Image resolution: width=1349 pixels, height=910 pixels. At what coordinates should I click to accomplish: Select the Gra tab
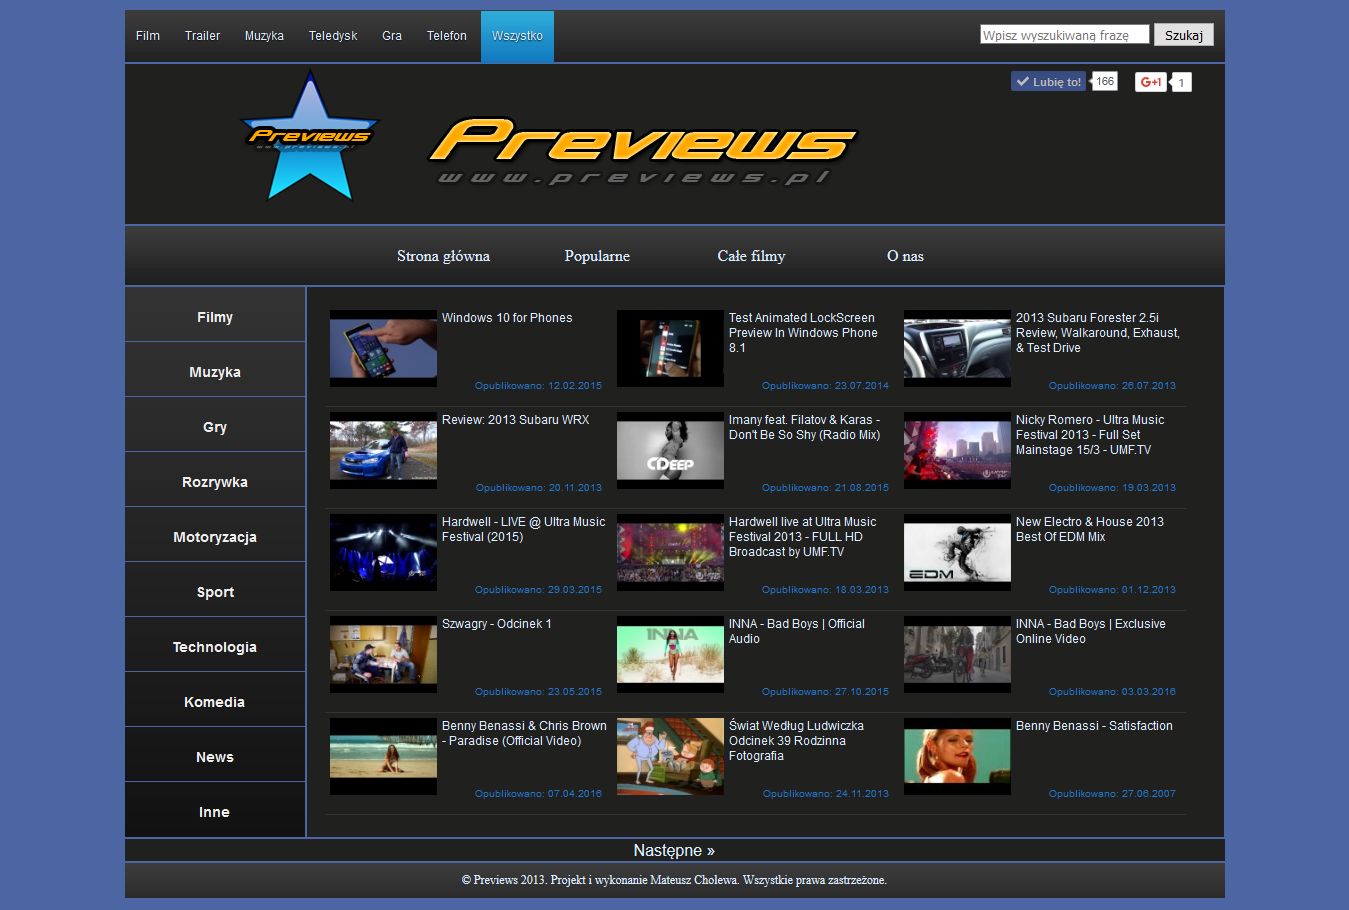[x=392, y=36]
